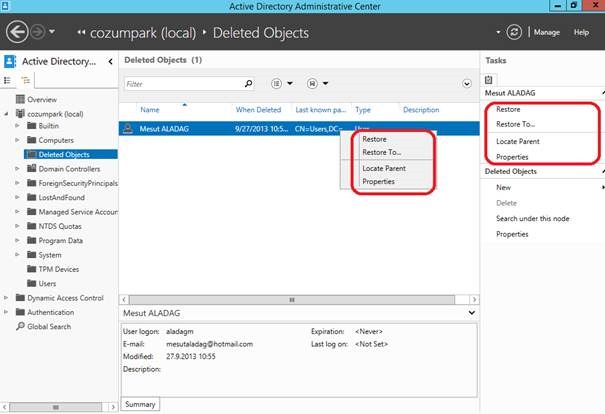Sort by When Deleted column
The image size is (605, 414).
258,110
